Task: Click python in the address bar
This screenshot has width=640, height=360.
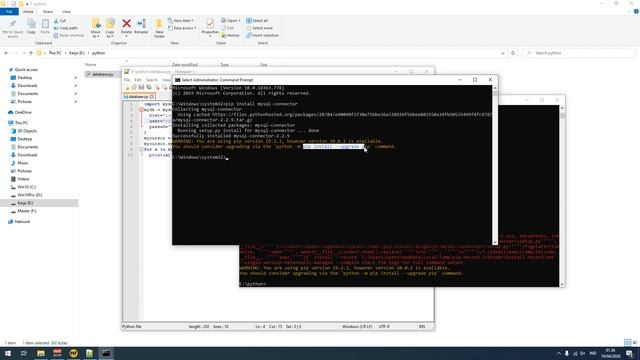Action: coord(98,53)
